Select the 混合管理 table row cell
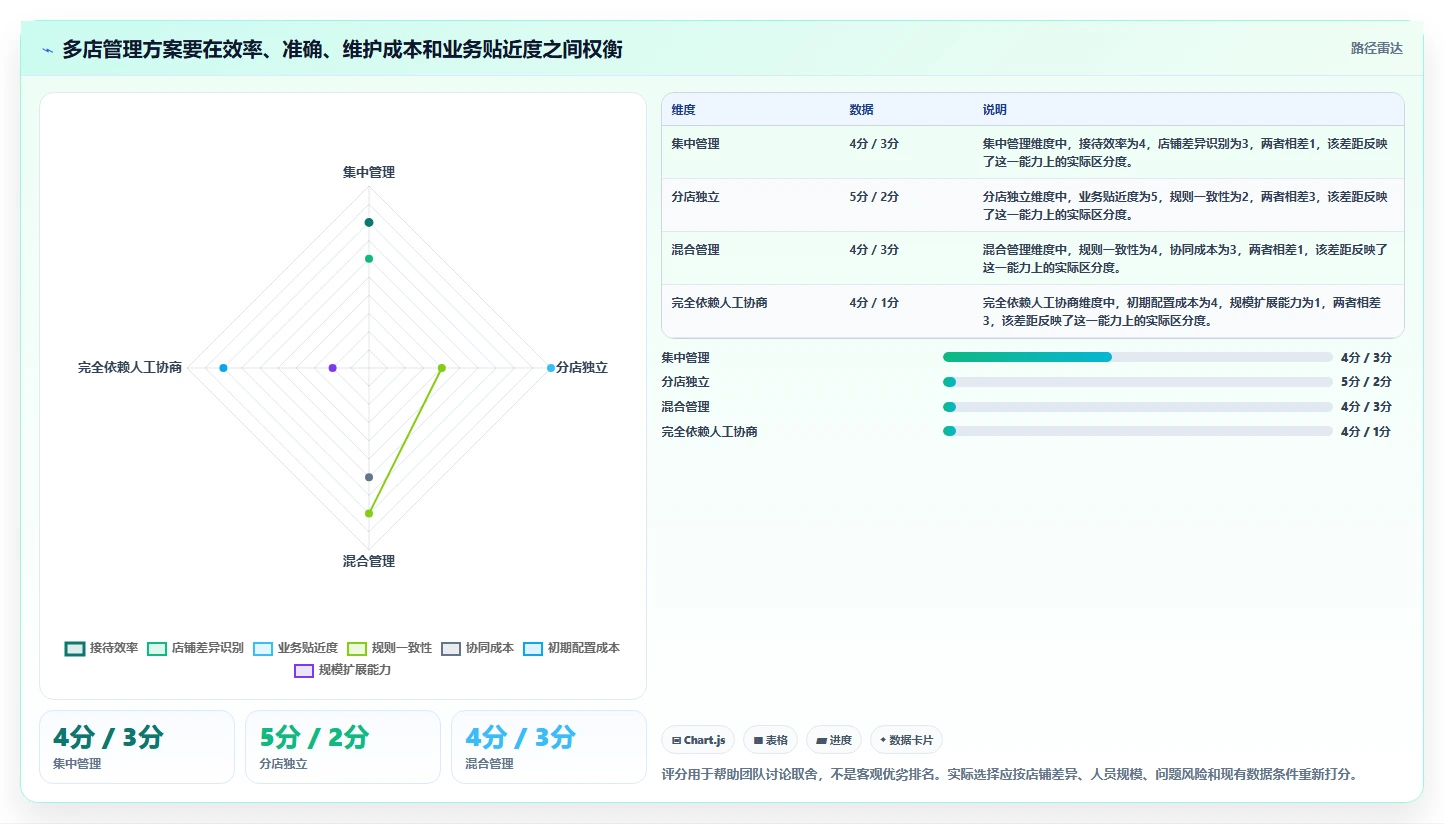1444x824 pixels. click(x=696, y=250)
